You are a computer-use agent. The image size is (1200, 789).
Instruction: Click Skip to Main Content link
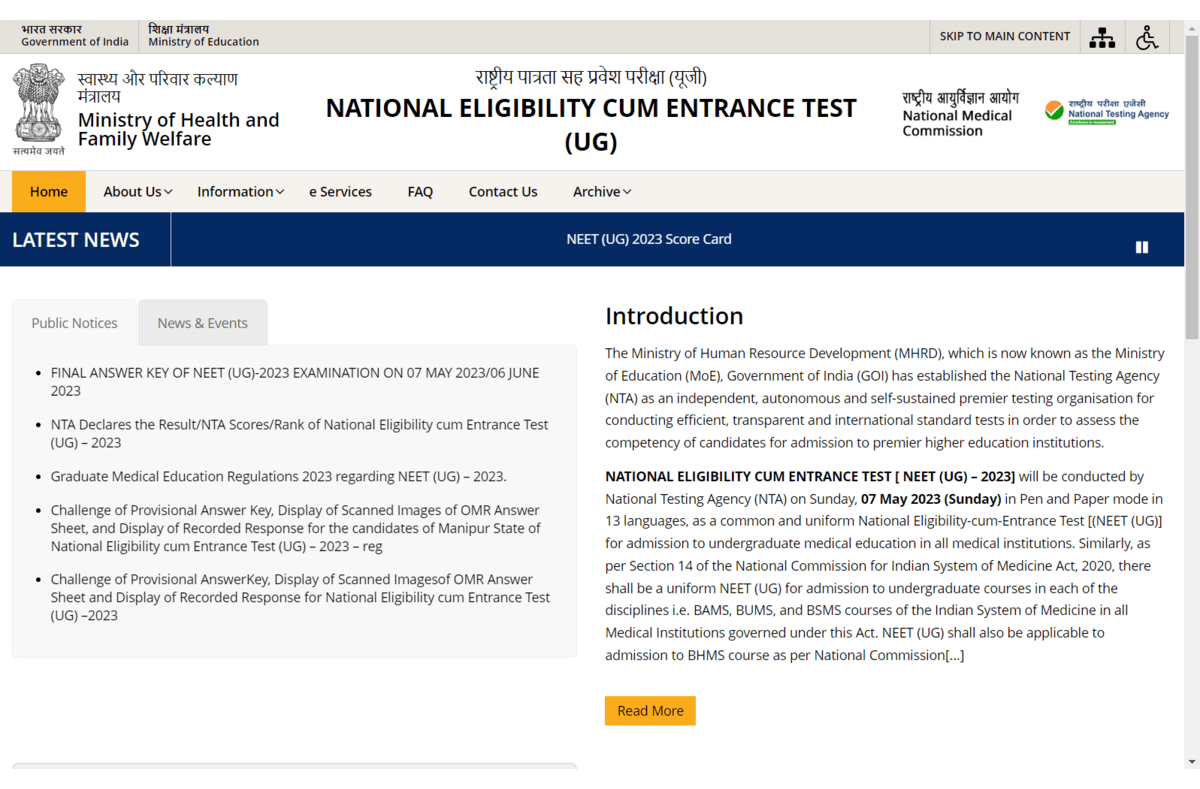point(1004,36)
